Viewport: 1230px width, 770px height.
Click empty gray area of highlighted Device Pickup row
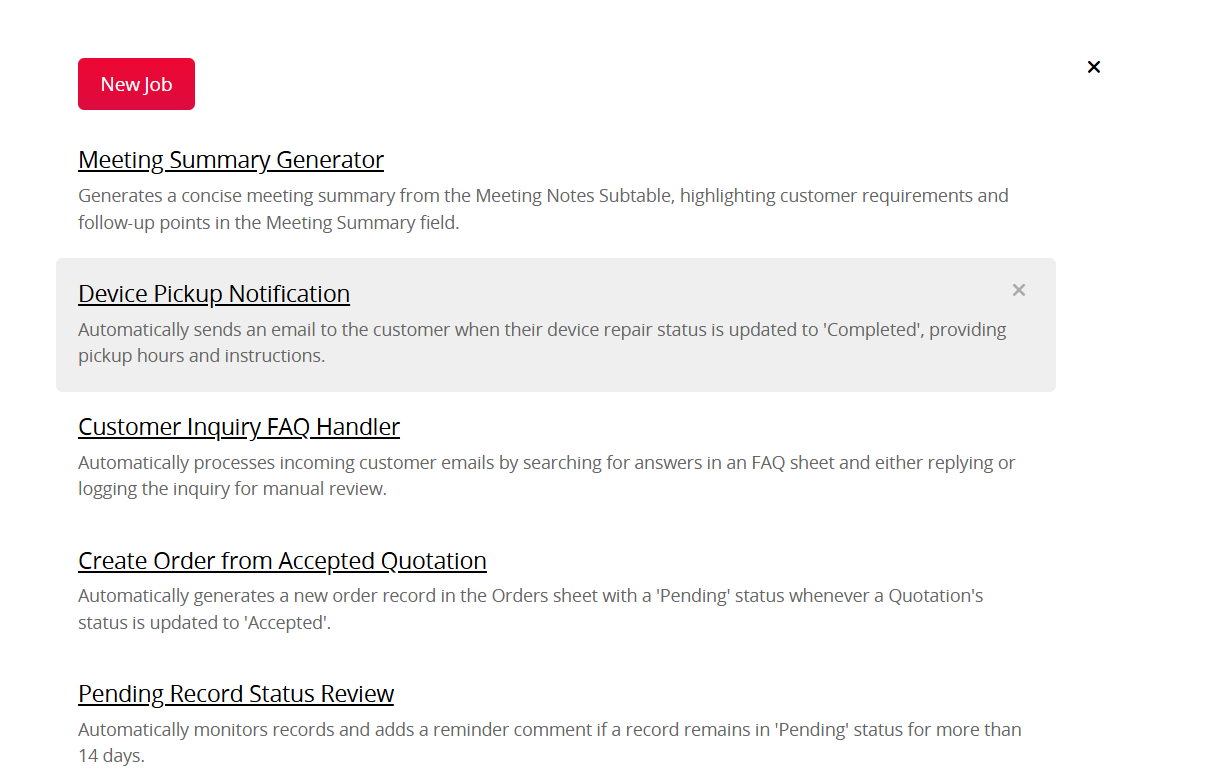[700, 294]
